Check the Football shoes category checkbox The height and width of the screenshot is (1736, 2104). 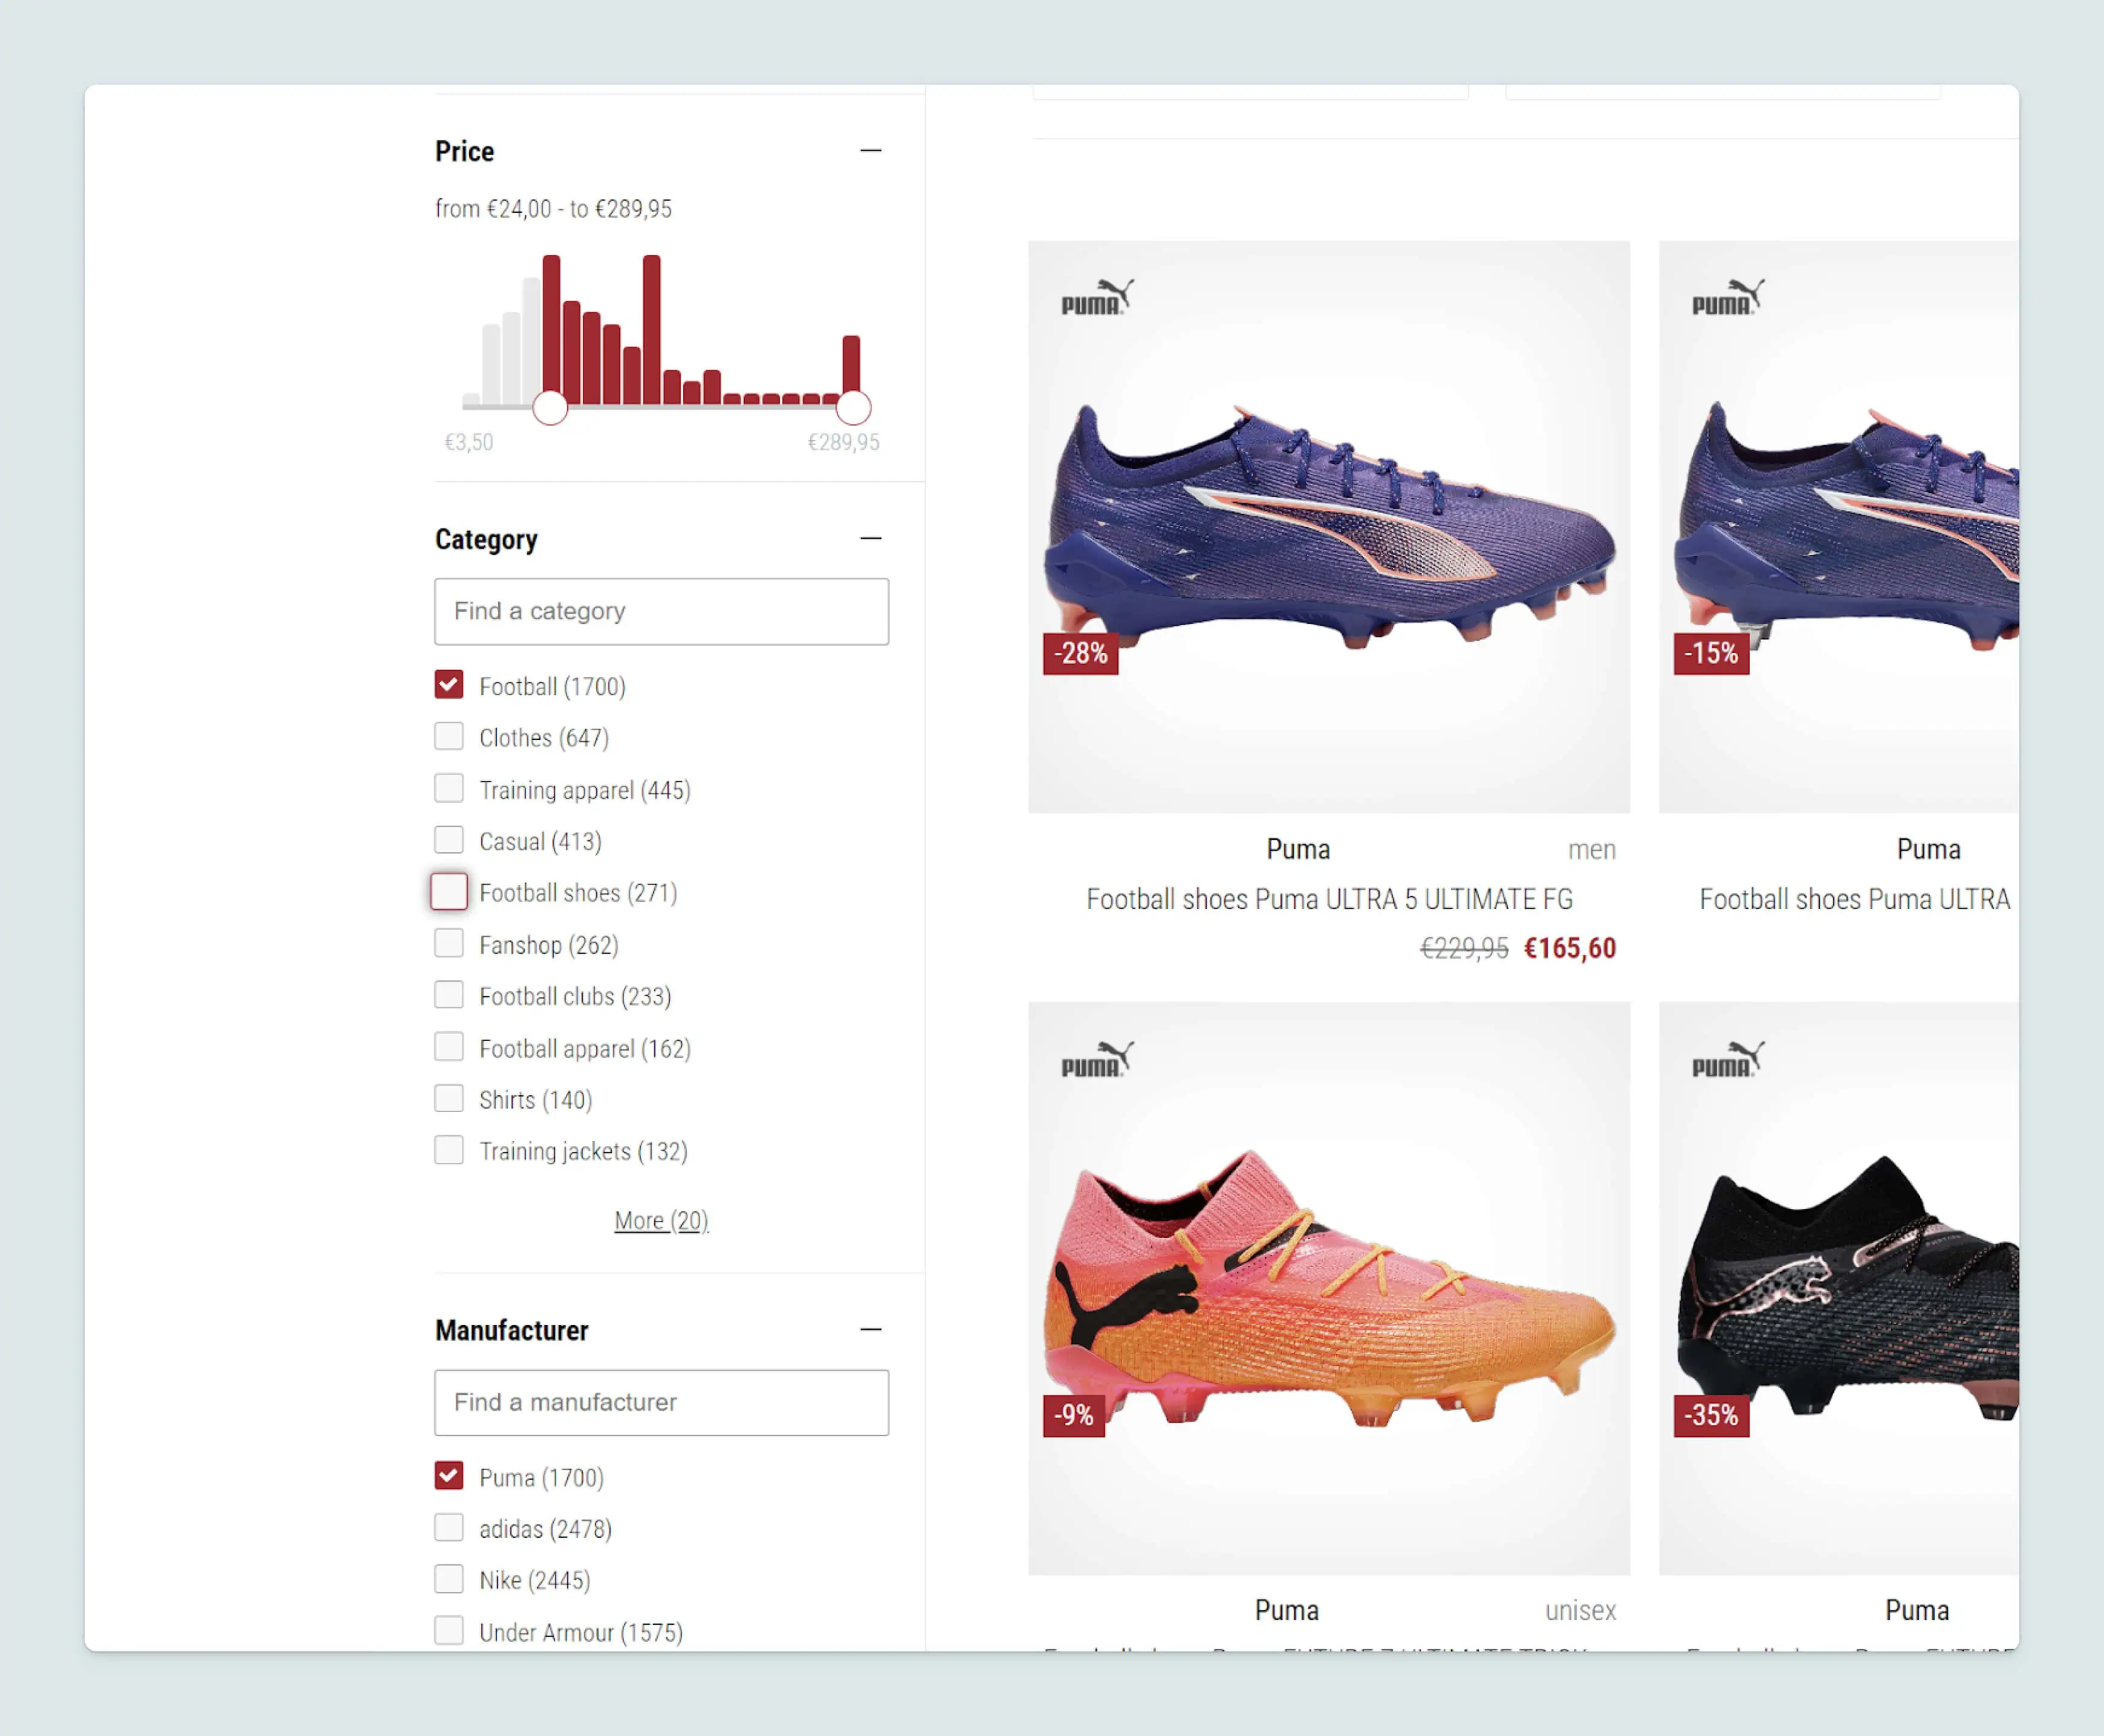click(449, 892)
